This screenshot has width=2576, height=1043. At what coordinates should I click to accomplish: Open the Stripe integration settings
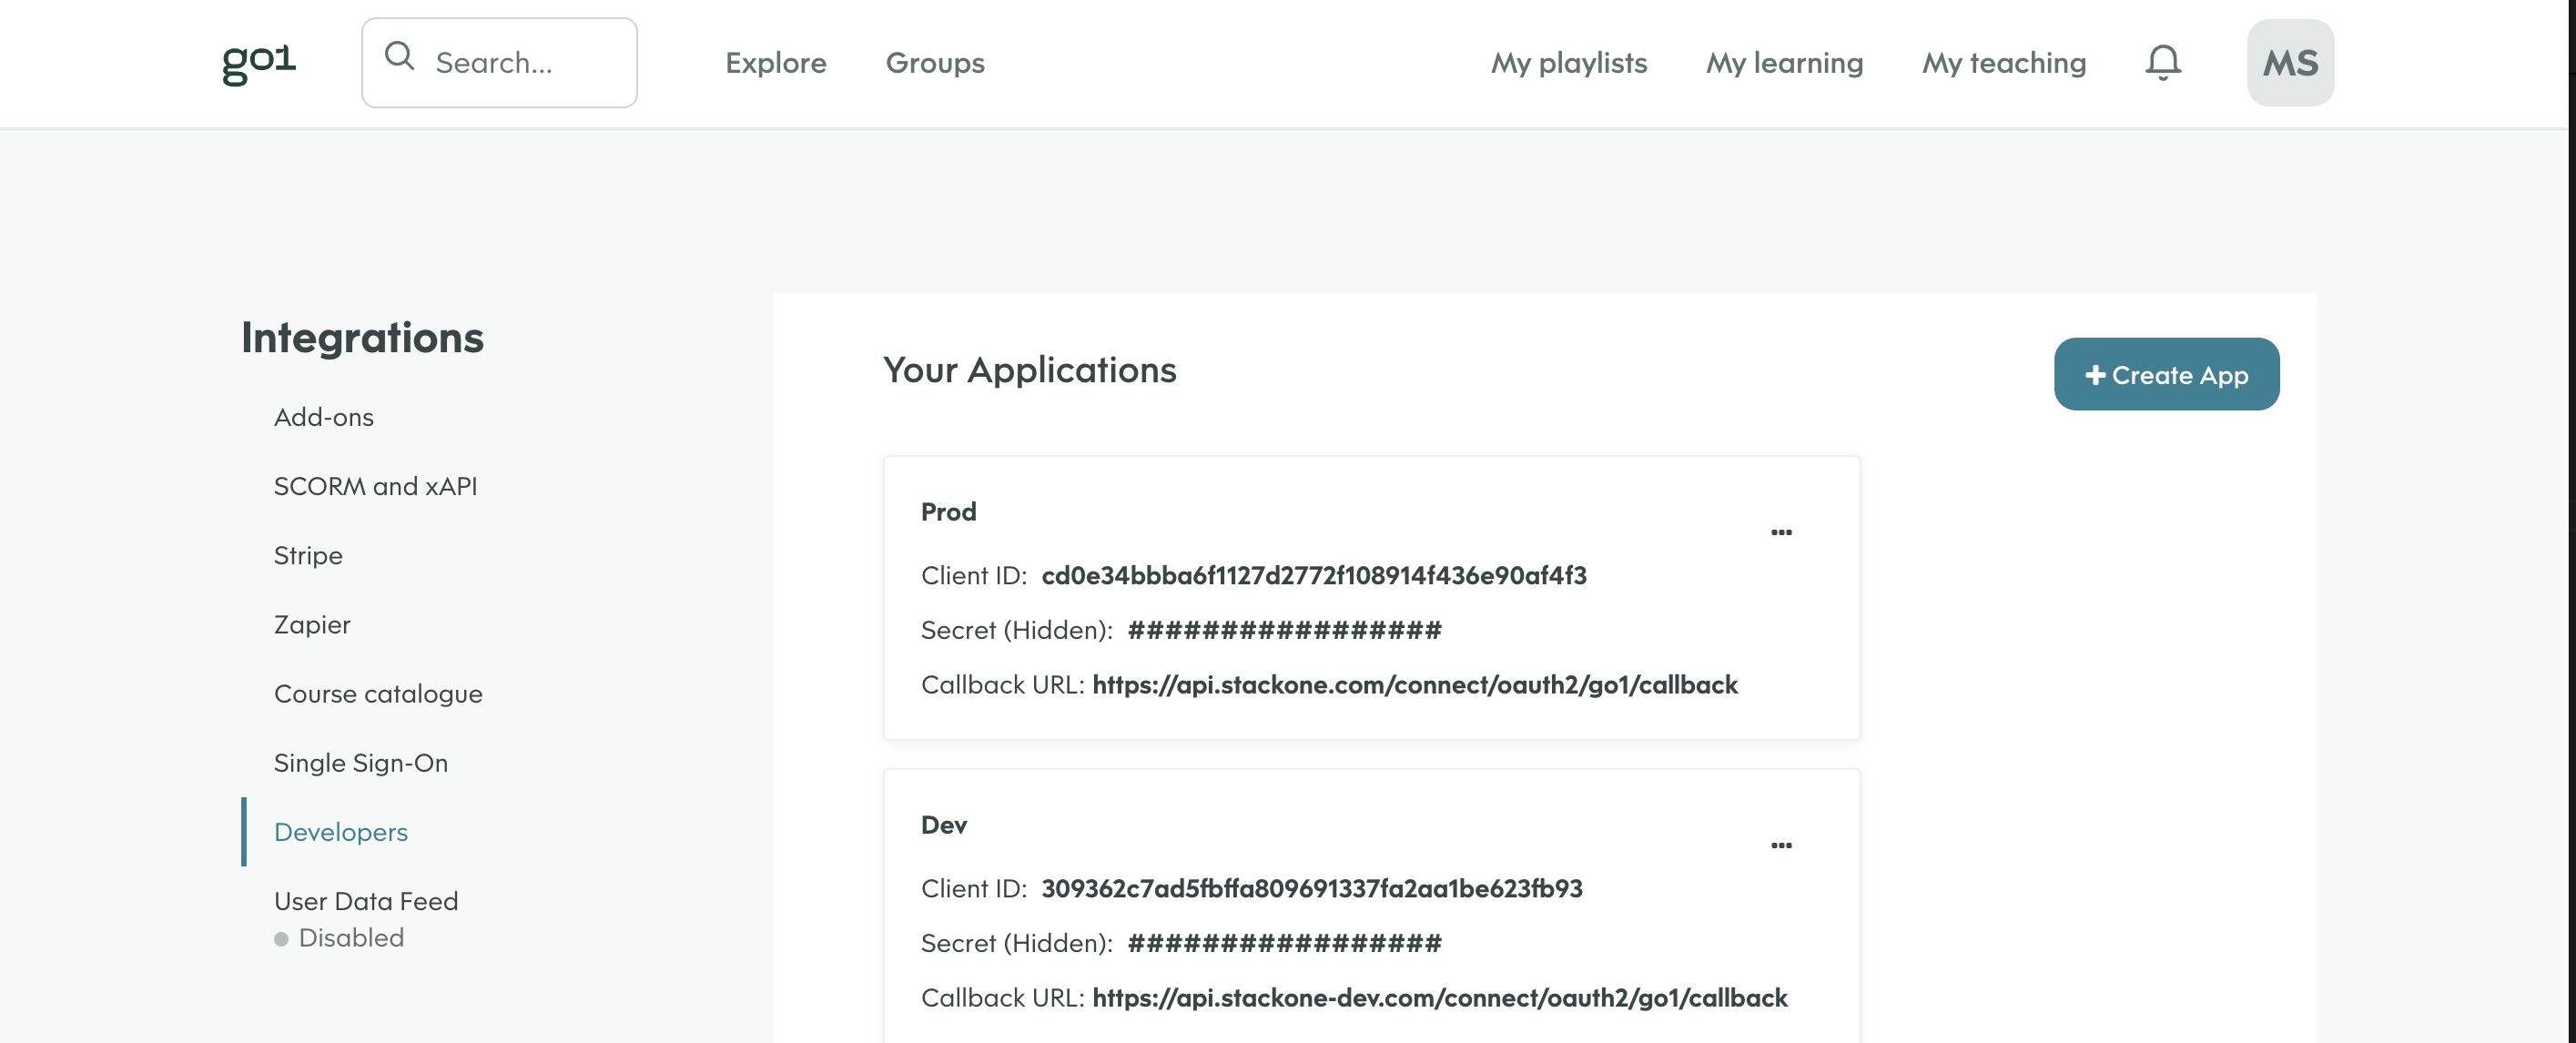pos(307,555)
